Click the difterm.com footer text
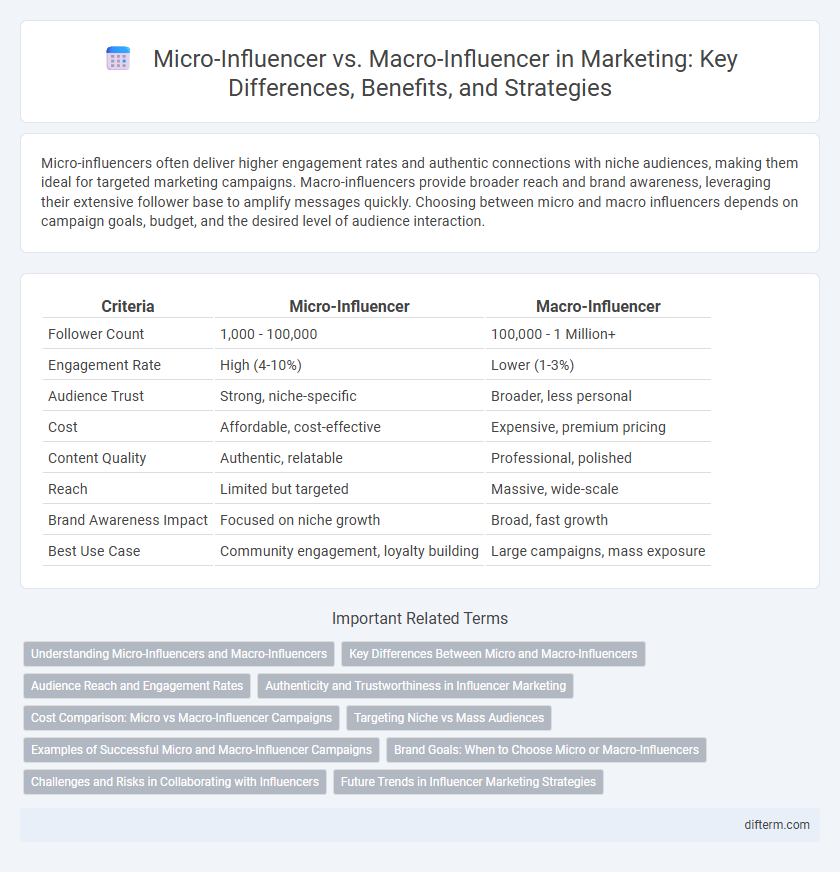The image size is (840, 872). (777, 825)
